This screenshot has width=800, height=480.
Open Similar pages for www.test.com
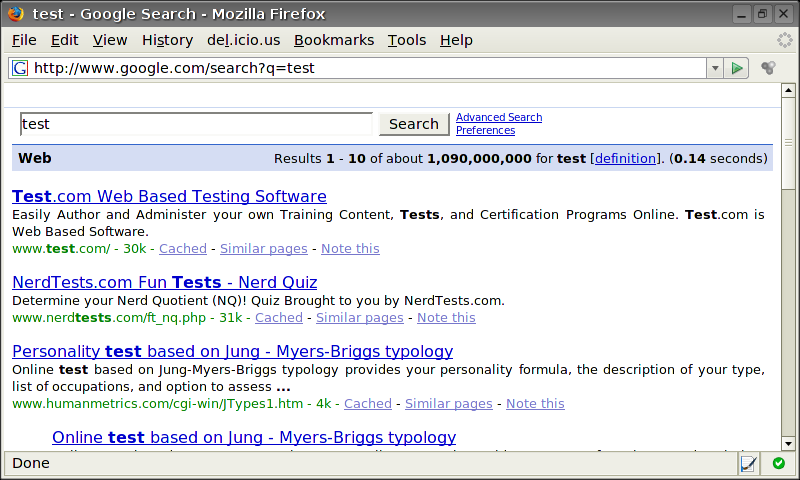(264, 248)
